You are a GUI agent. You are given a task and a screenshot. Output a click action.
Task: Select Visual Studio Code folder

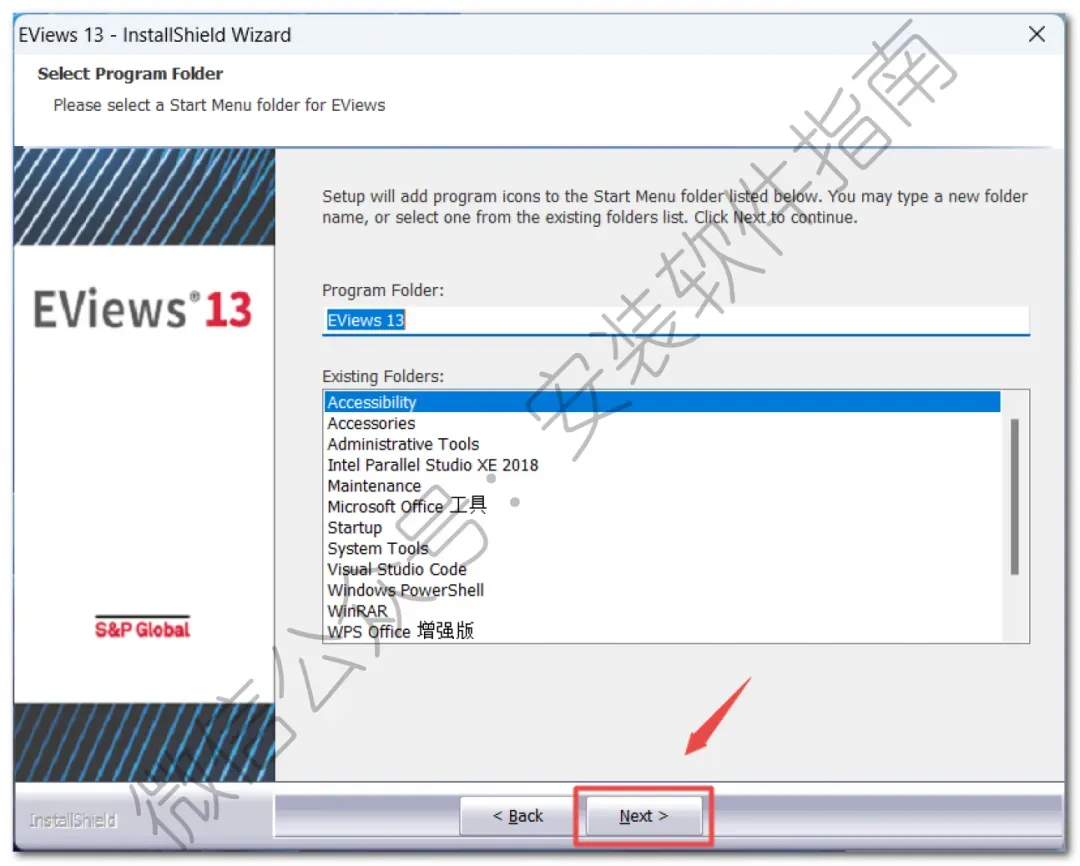click(662, 569)
